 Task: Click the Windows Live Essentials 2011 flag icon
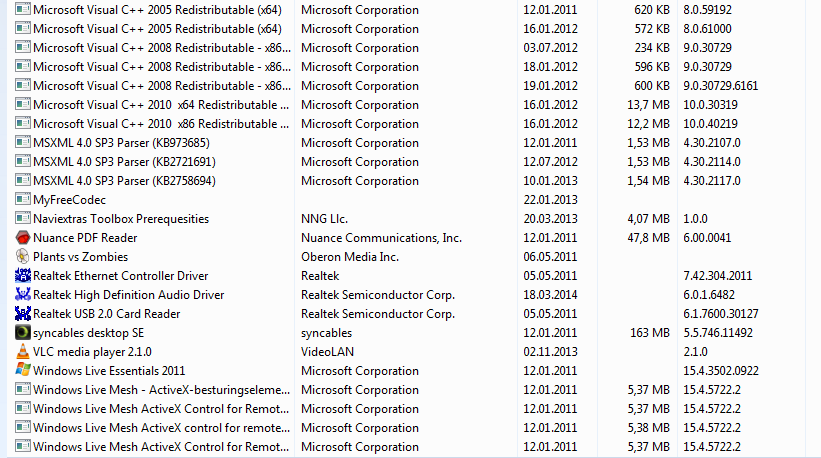pyautogui.click(x=23, y=370)
